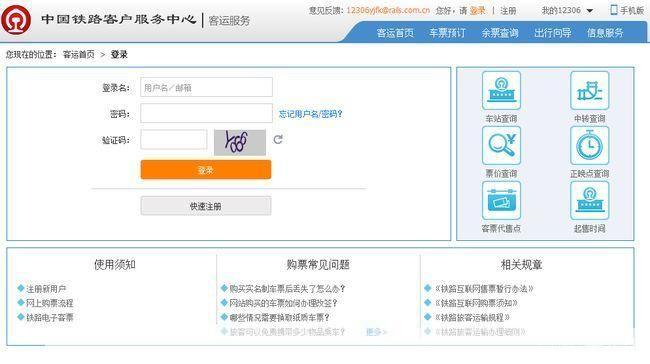Screen dimensions: 650x364
Task: Click the 客票代售点 label text
Action: pyautogui.click(x=501, y=228)
